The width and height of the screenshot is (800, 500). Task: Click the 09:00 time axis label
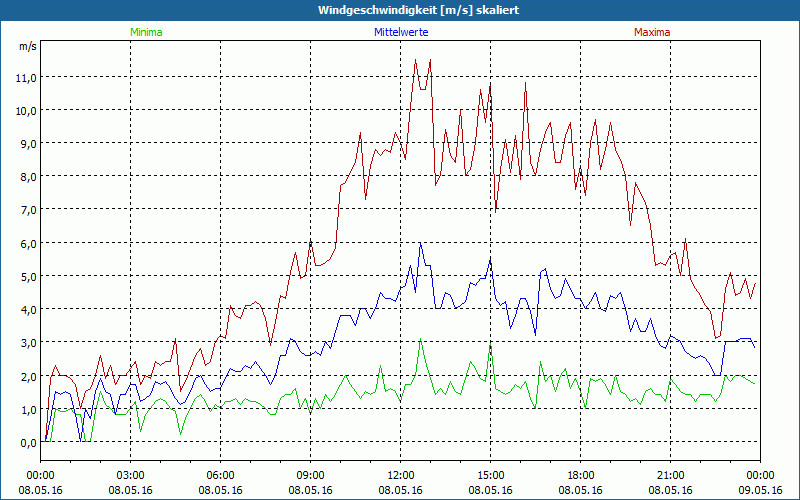click(311, 476)
